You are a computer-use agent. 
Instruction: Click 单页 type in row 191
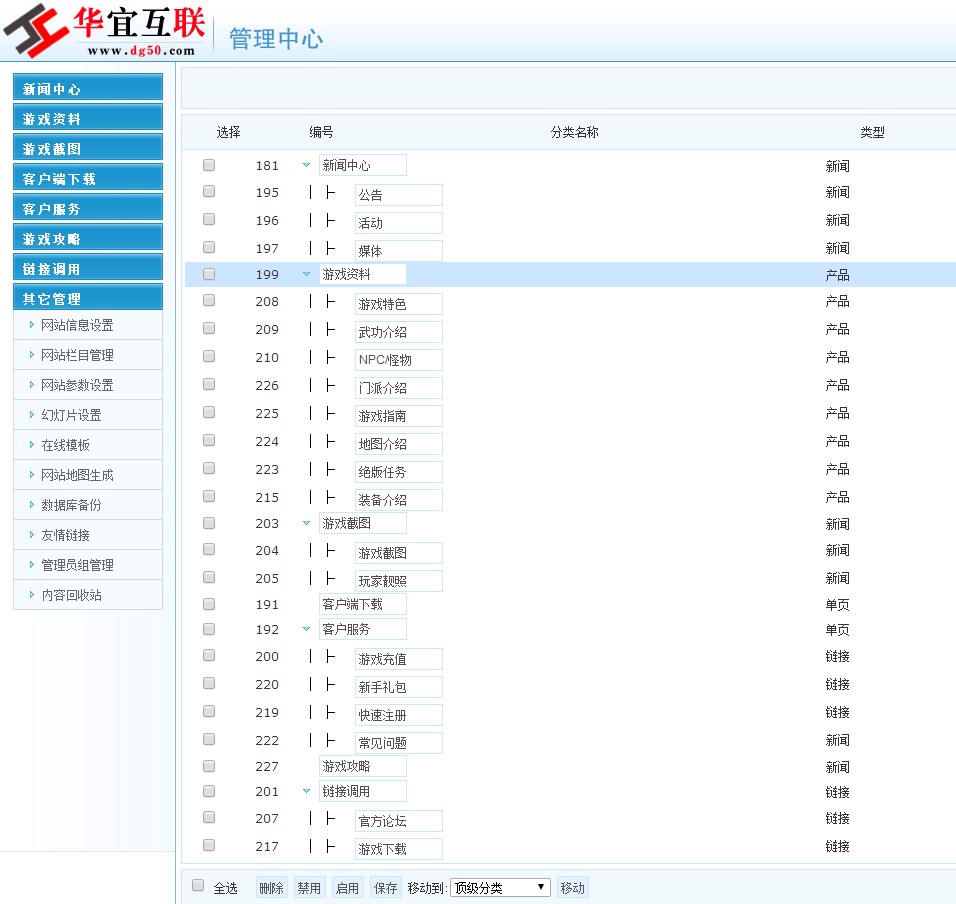837,605
